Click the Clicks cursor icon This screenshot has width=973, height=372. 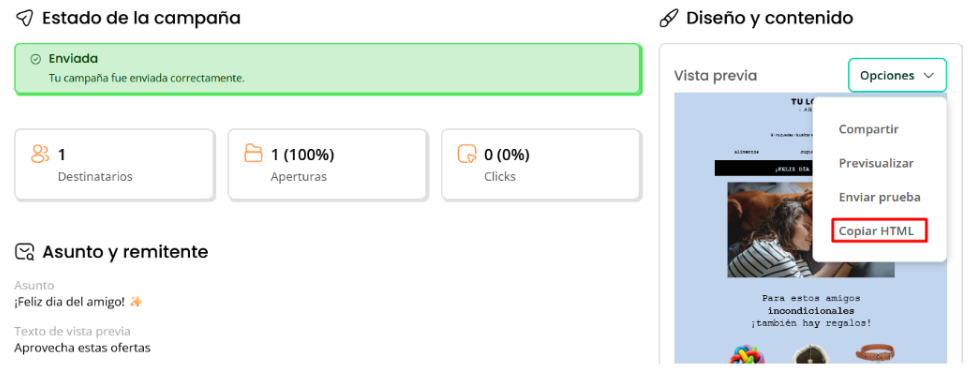click(x=467, y=153)
